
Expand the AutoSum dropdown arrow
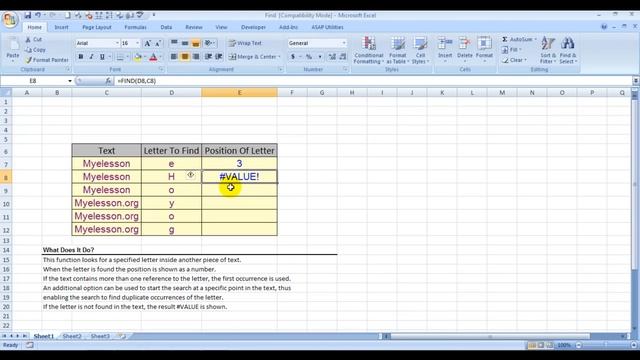[x=536, y=40]
